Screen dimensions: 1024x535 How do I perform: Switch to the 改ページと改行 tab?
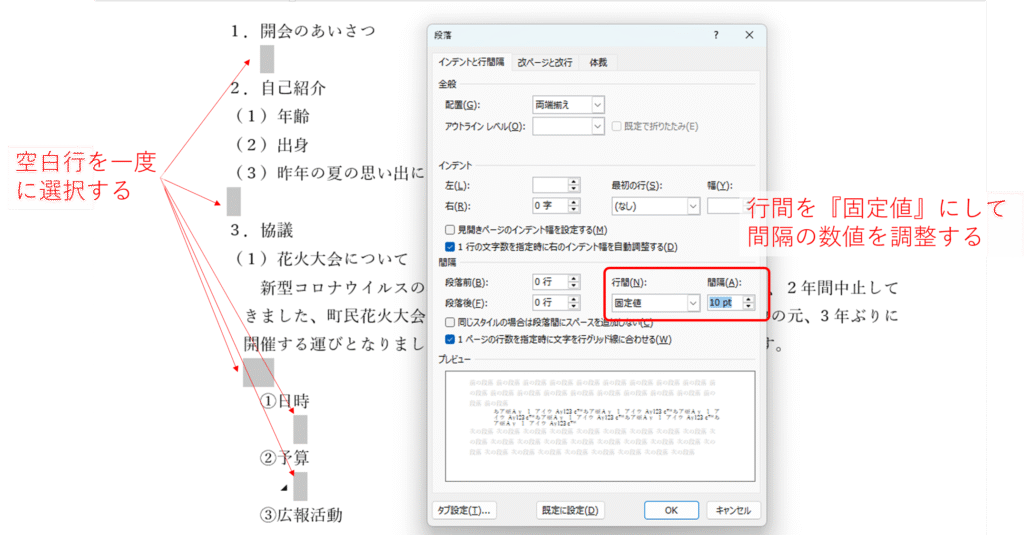pos(545,62)
